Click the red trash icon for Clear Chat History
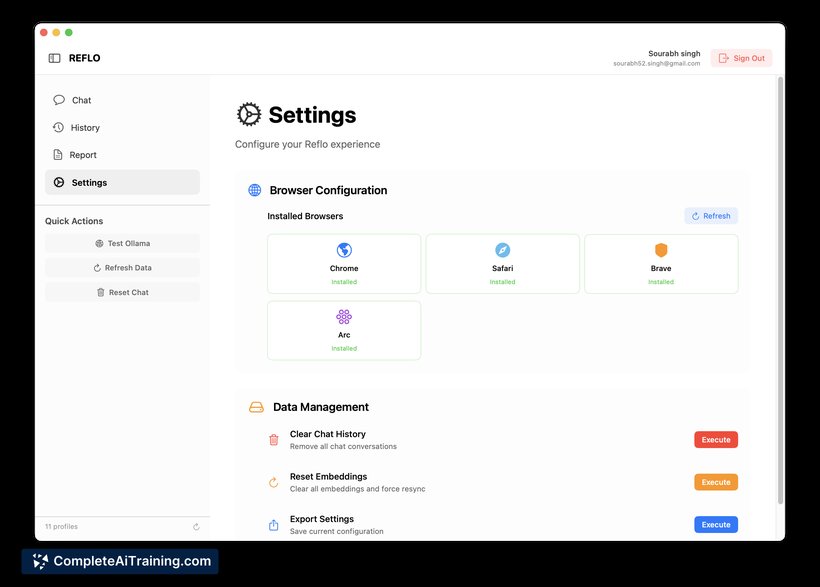 (274, 440)
